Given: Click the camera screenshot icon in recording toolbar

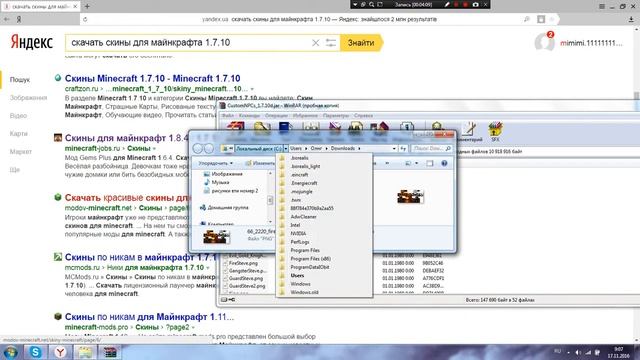Looking at the screenshot, I should 476,4.
